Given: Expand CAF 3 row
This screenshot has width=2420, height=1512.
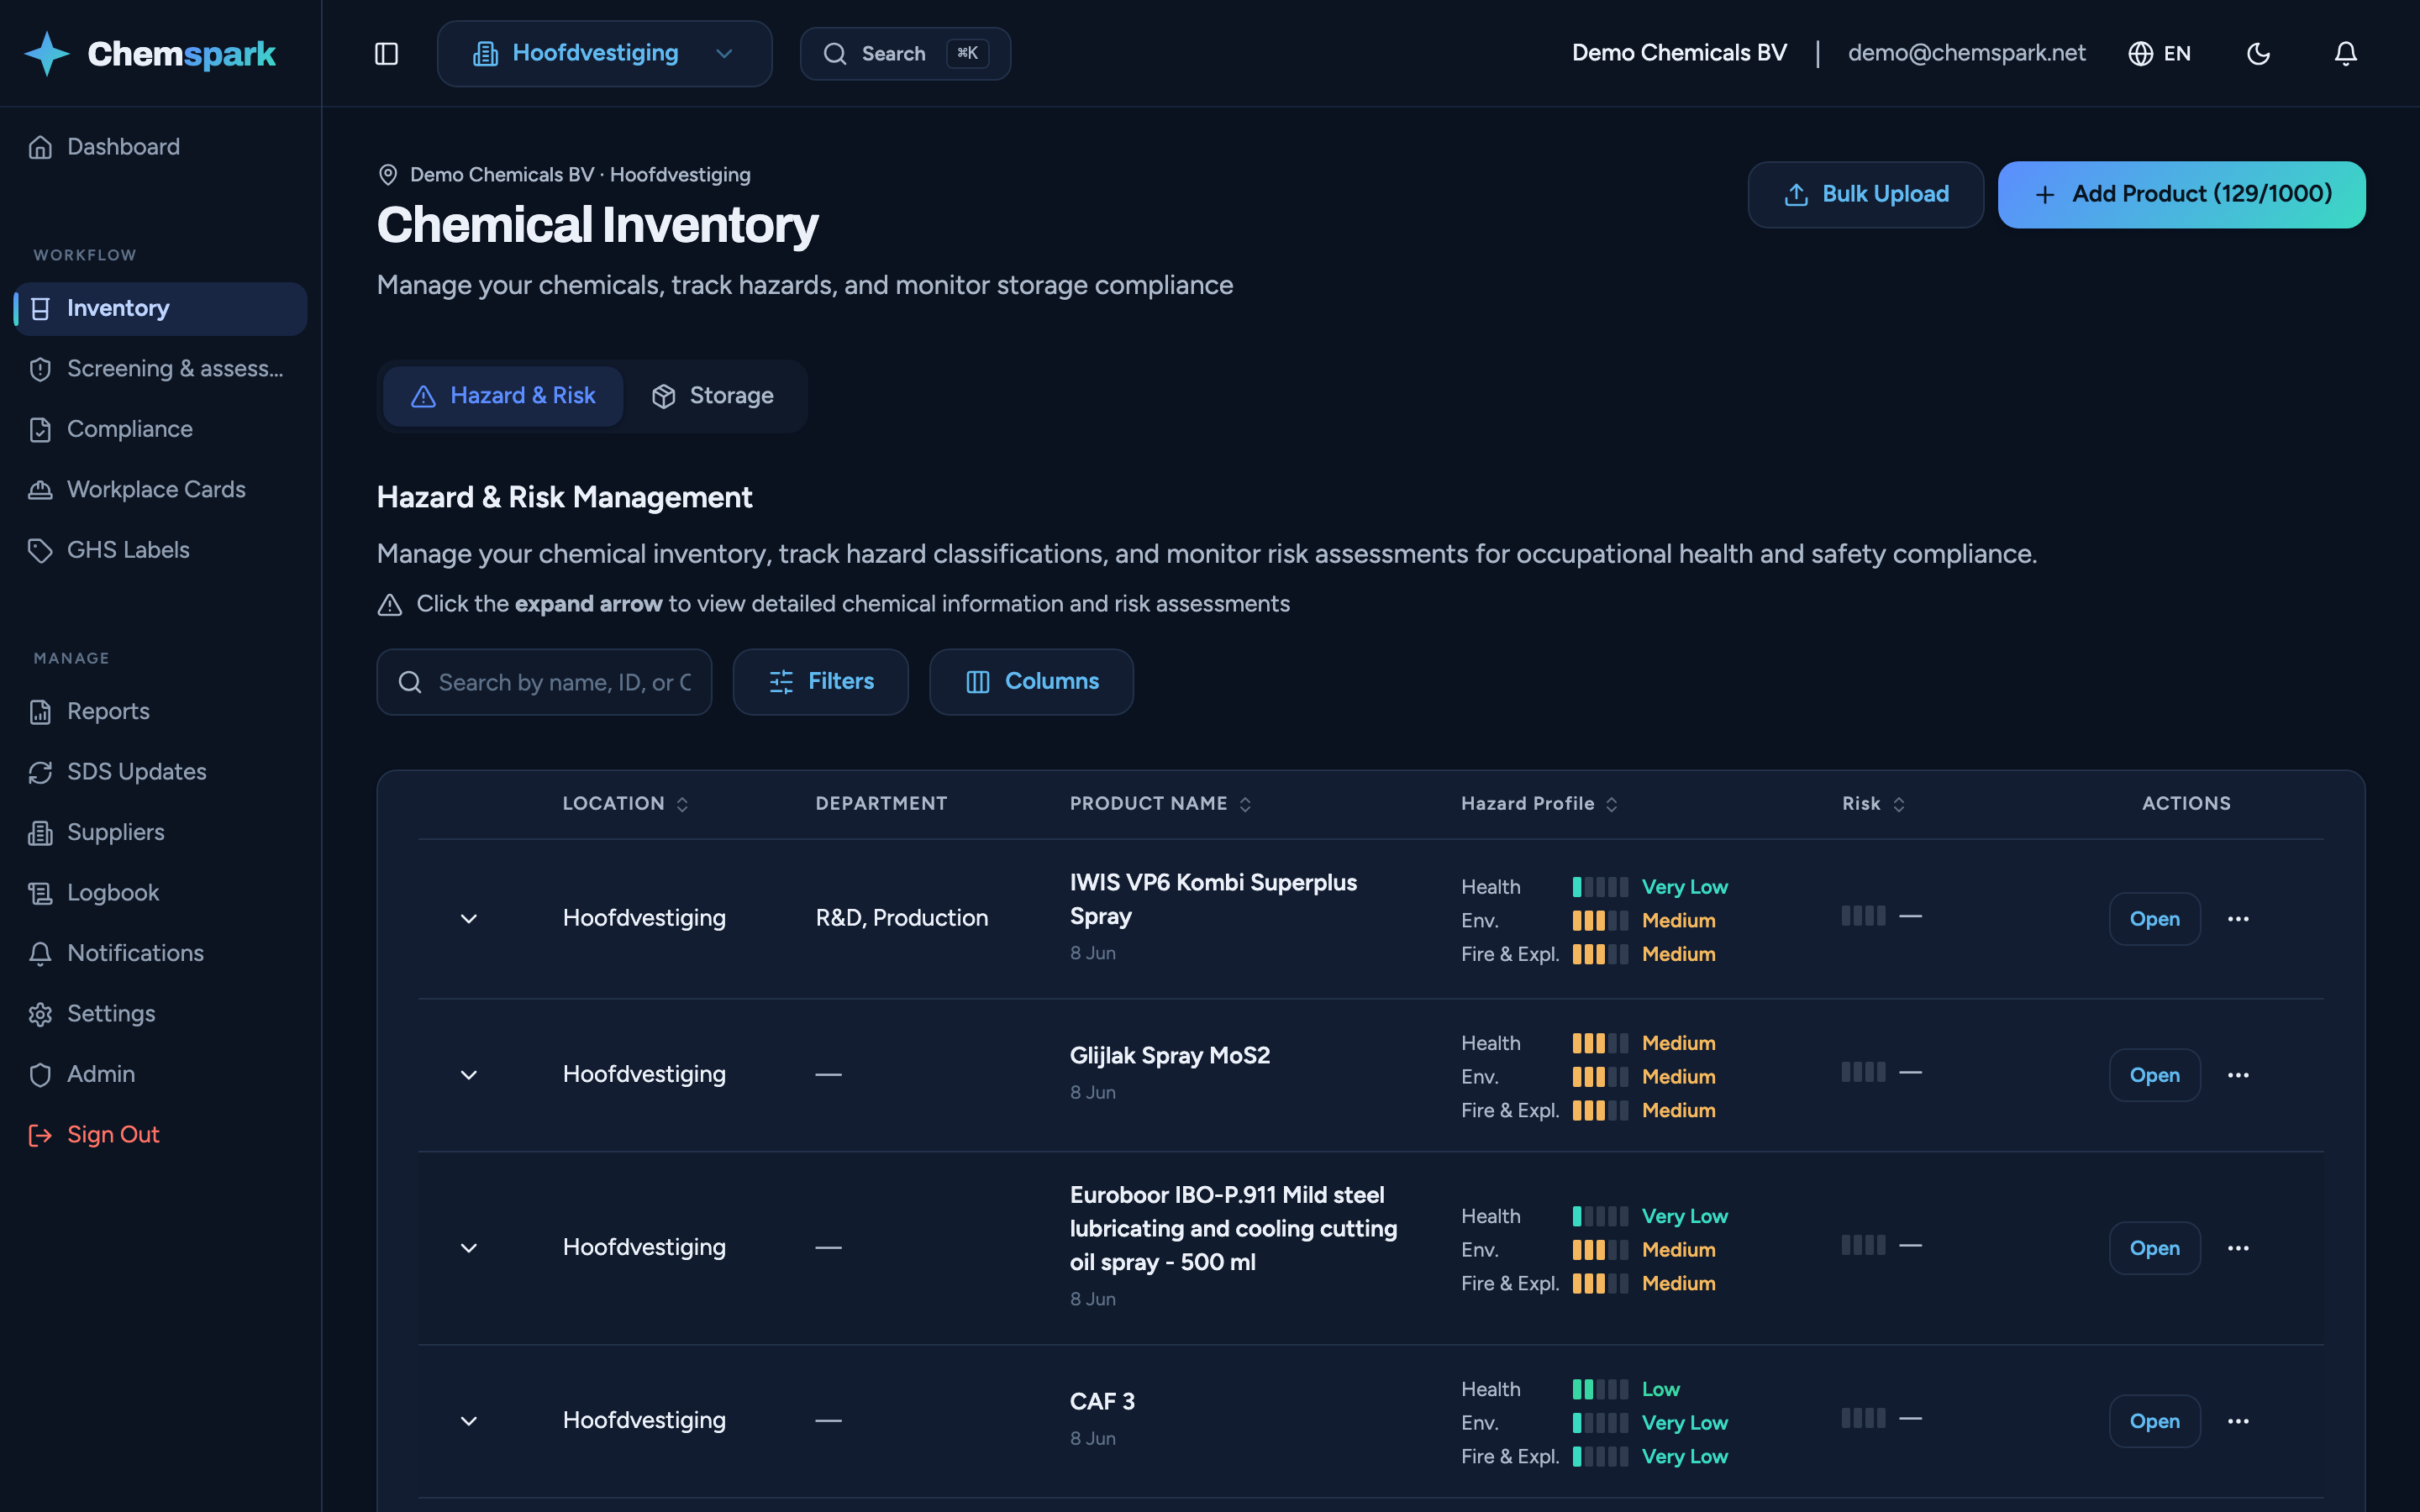Looking at the screenshot, I should 468,1421.
